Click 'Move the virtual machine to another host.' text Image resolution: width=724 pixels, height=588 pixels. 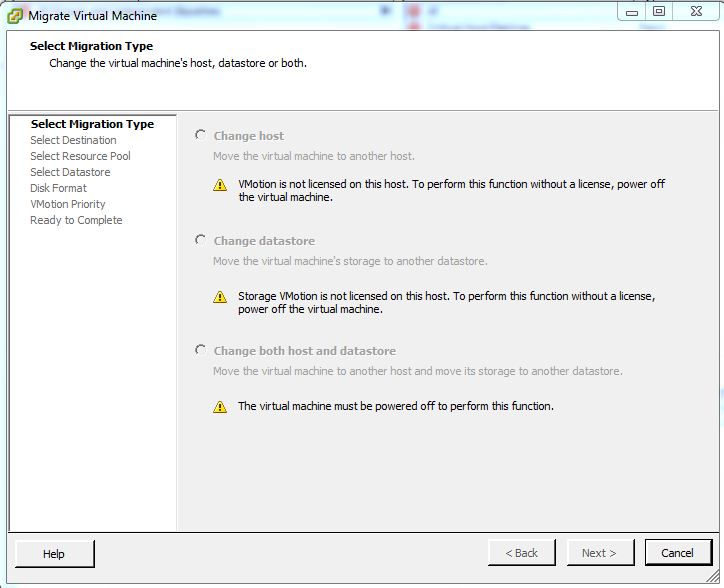click(x=314, y=156)
